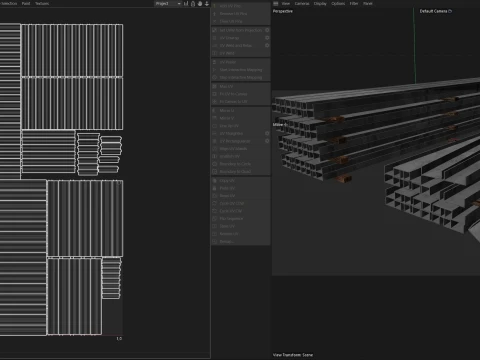This screenshot has width=480, height=360.
Task: Click the Perspective view label
Action: (x=283, y=11)
